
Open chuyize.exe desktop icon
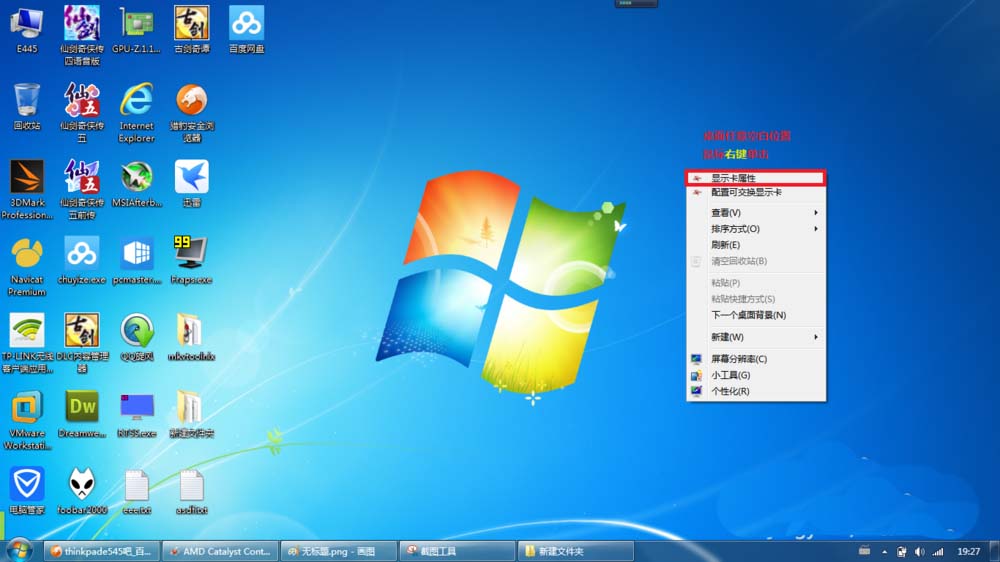pos(82,260)
